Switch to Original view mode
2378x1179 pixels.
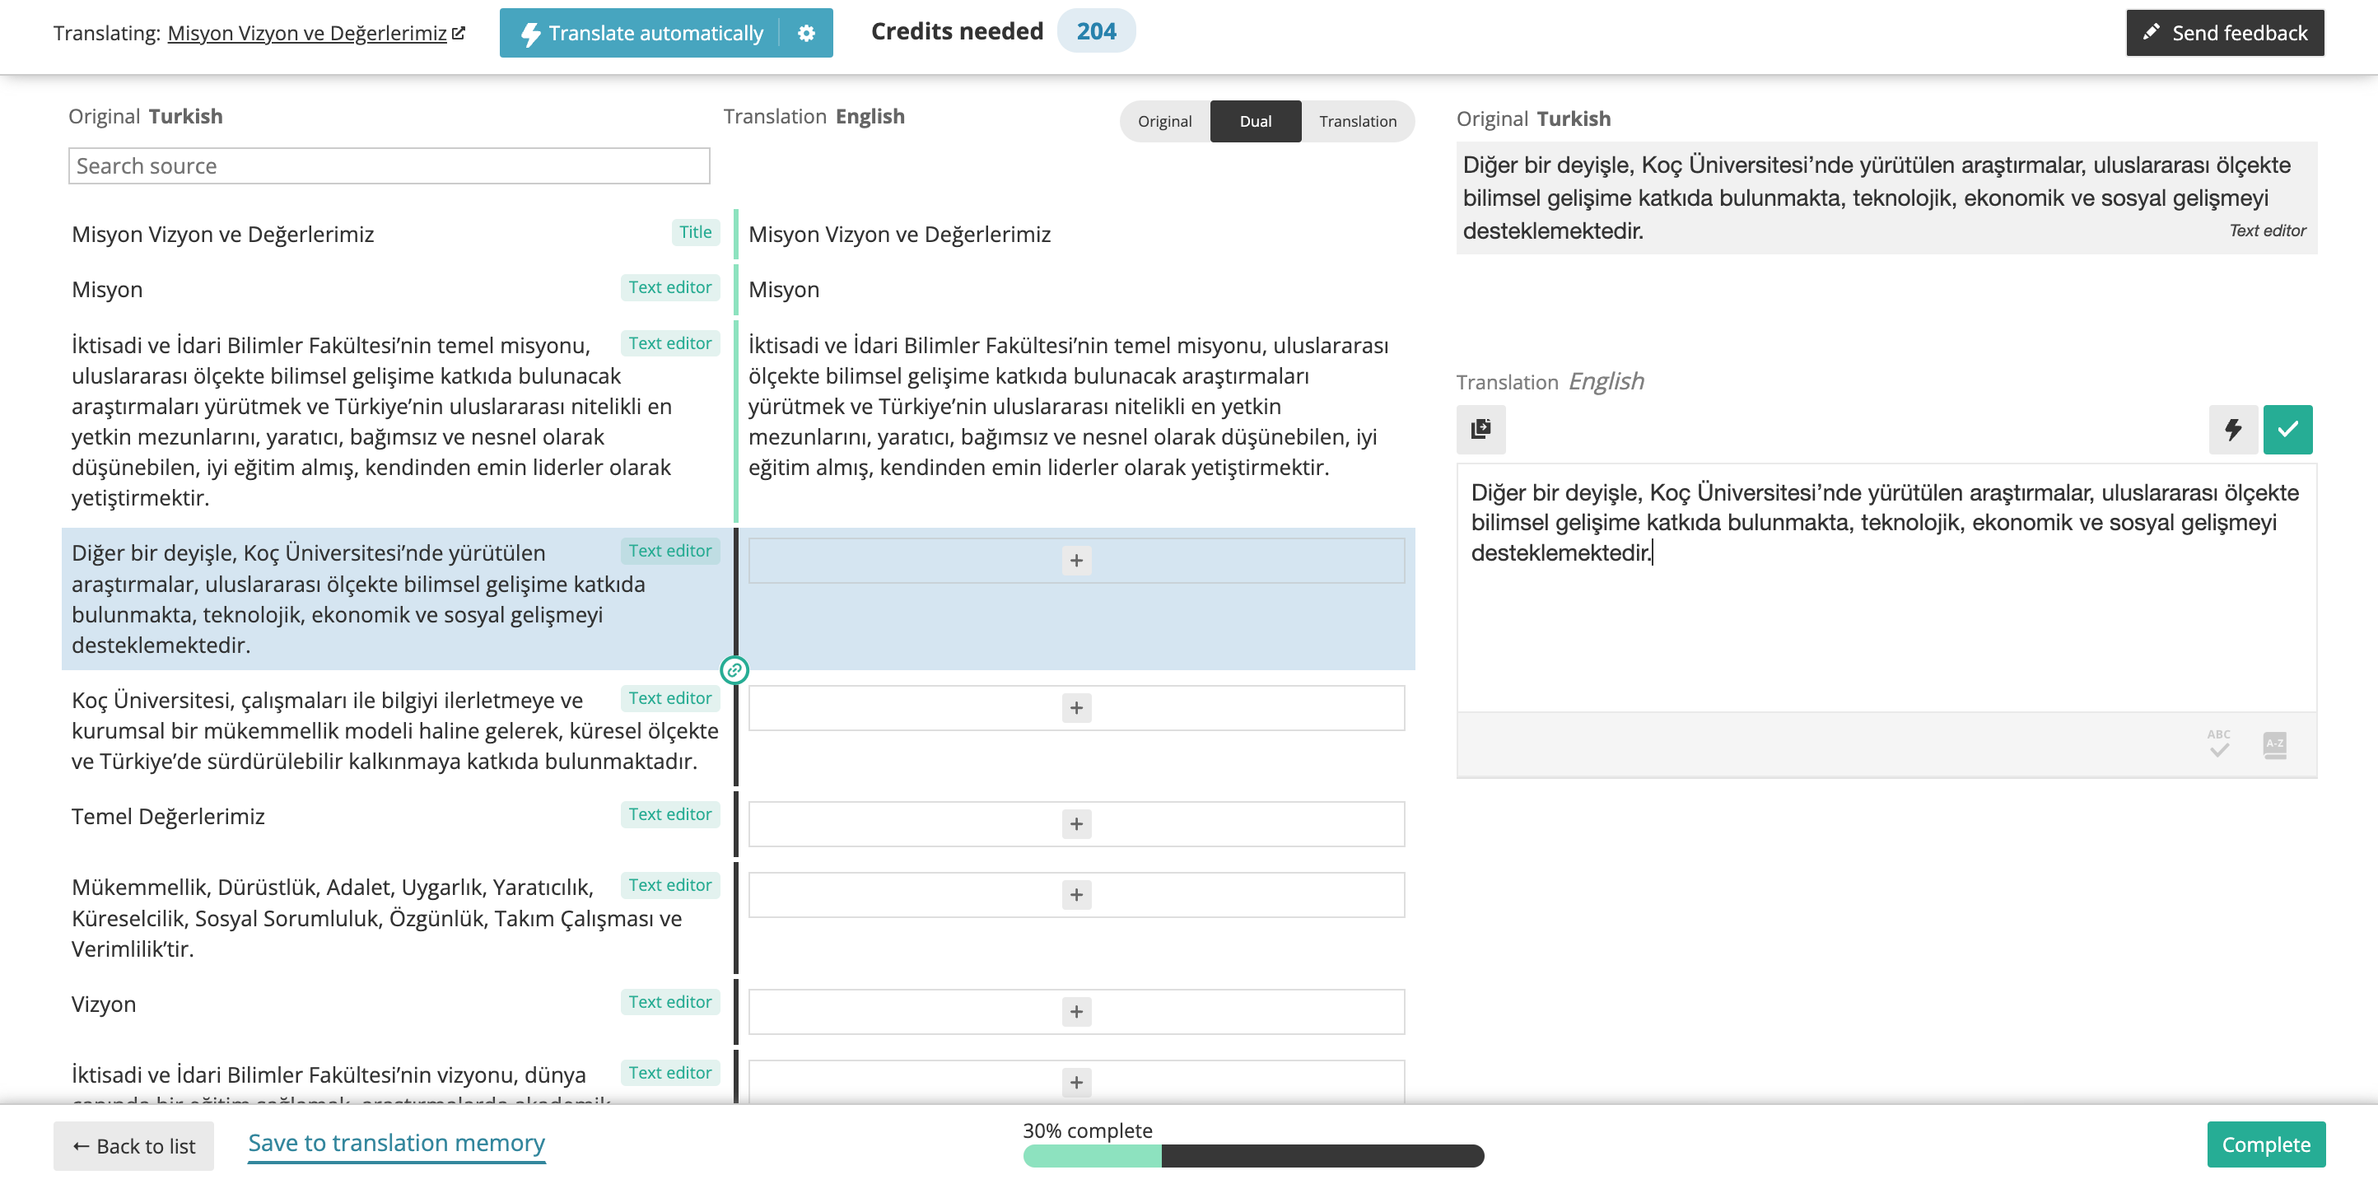(1164, 121)
